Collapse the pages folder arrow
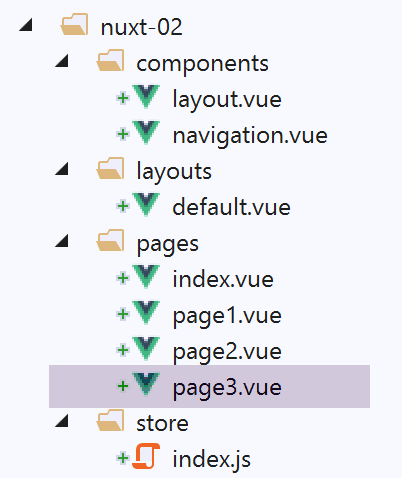Viewport: 402px width, 478px height. point(62,241)
